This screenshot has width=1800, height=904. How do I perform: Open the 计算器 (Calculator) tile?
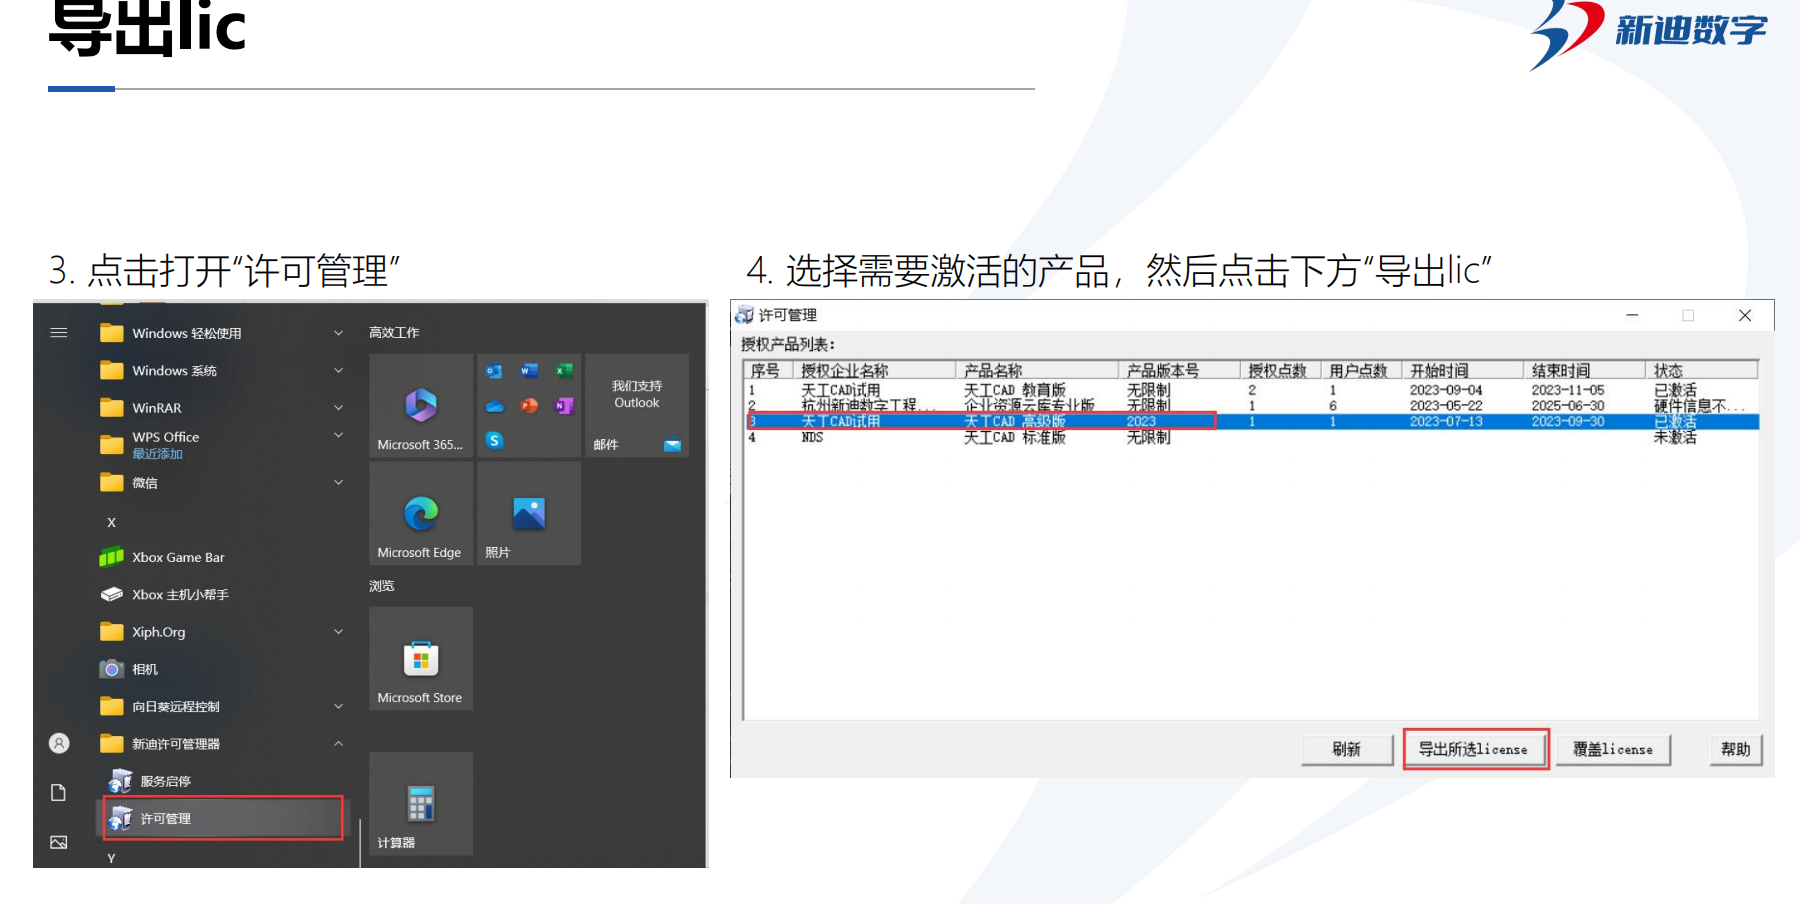(x=420, y=804)
